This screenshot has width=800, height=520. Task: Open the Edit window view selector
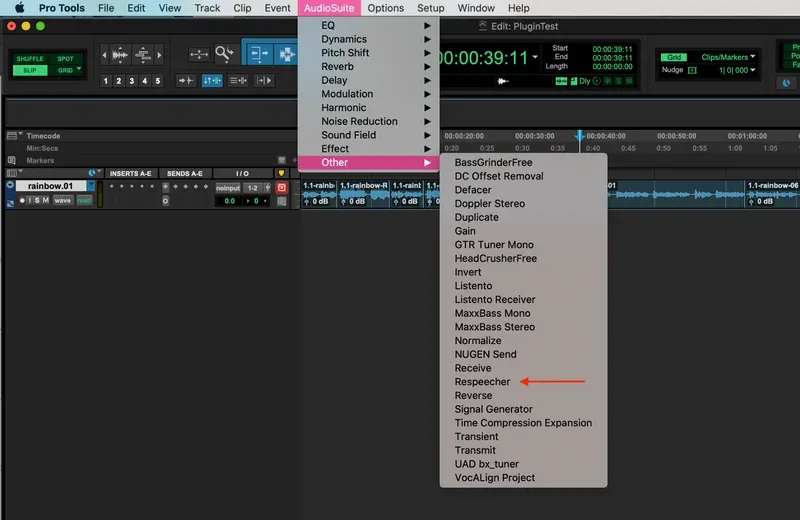(13, 173)
